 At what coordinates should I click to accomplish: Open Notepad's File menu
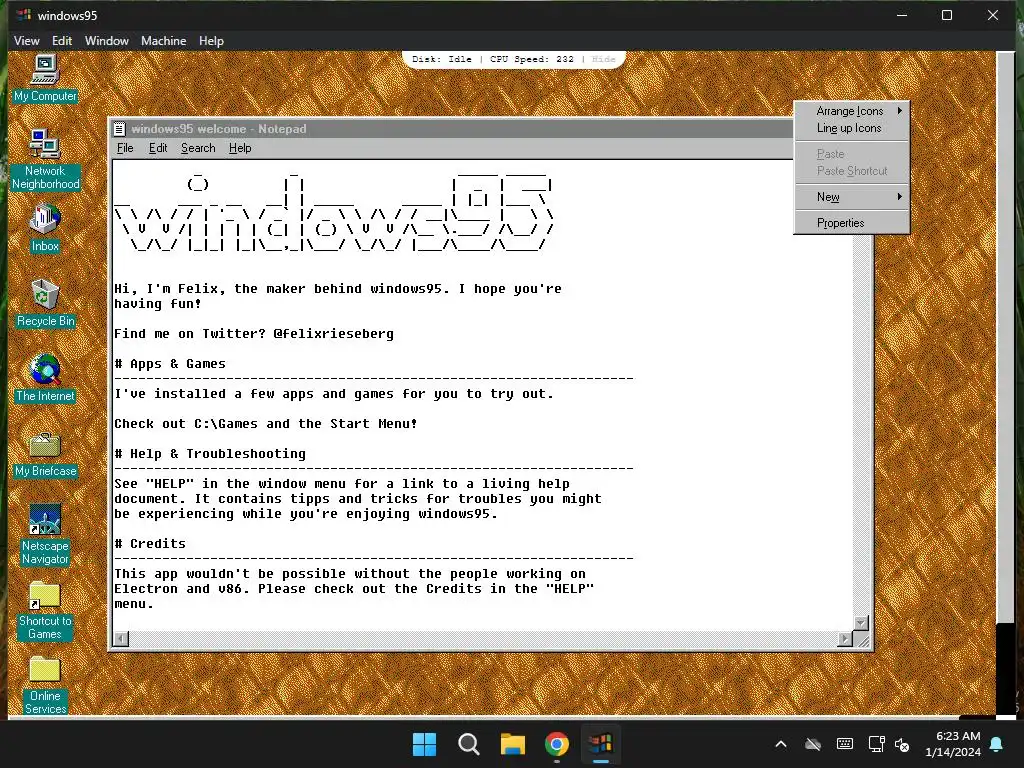[125, 148]
